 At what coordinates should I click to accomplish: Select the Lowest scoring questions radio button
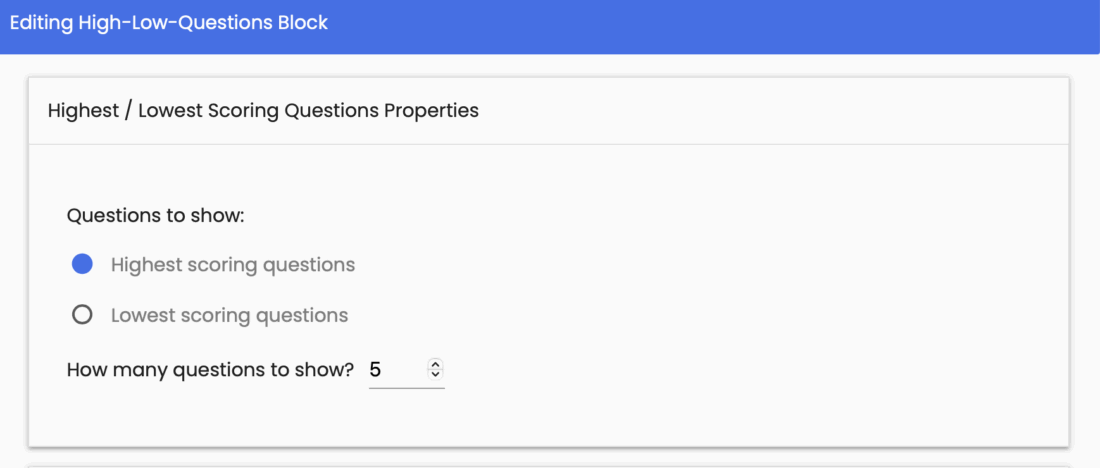coord(83,315)
